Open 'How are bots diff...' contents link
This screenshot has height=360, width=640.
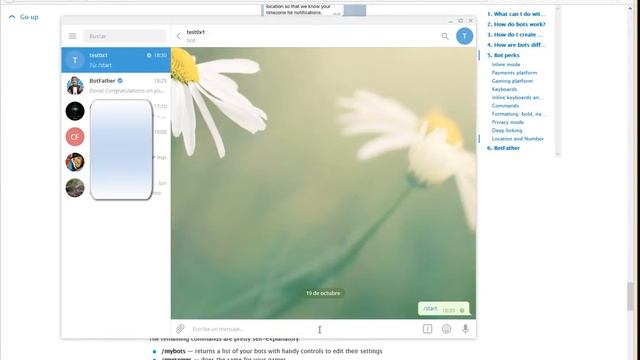[516, 45]
